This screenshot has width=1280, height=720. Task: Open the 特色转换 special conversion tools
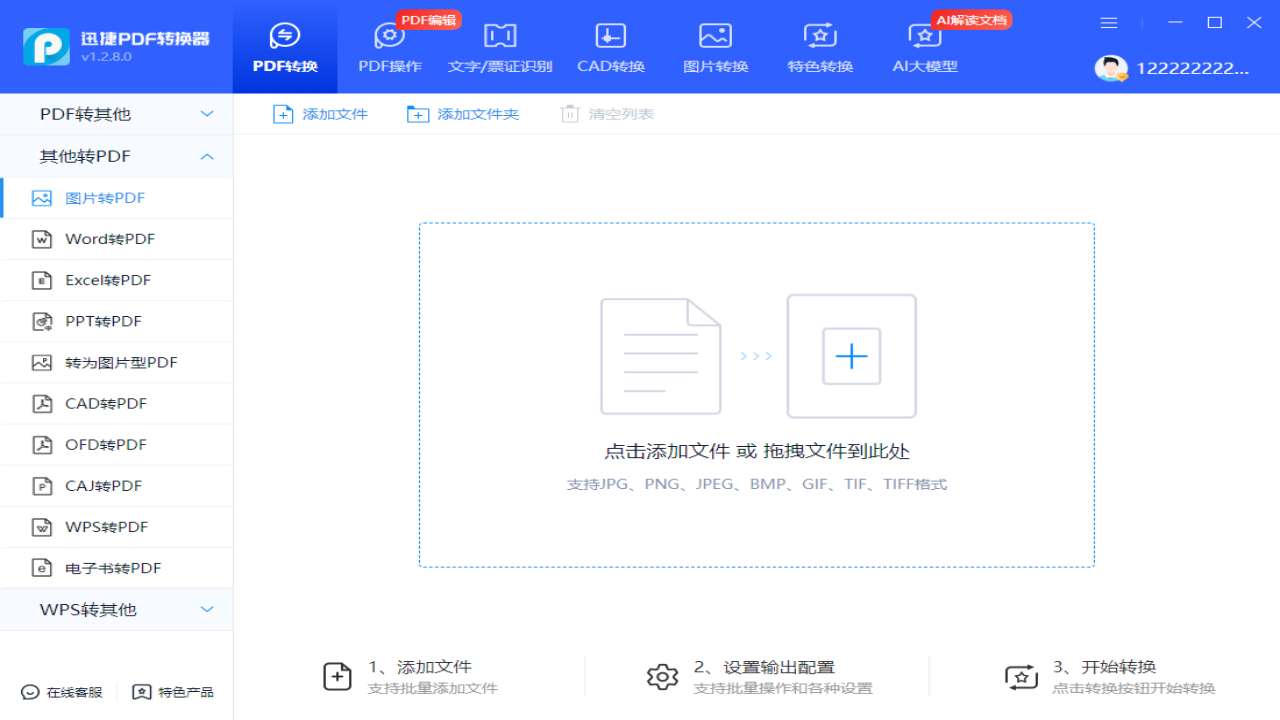(820, 46)
